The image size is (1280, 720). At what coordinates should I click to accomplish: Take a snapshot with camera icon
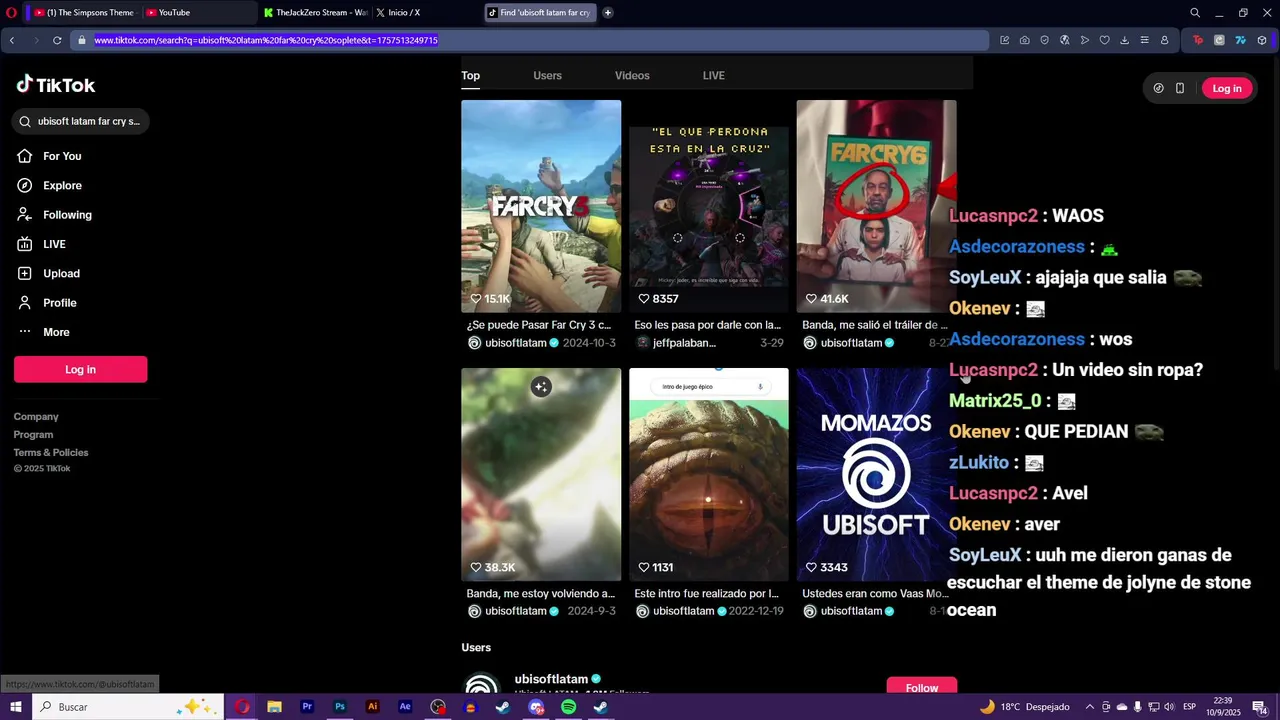pyautogui.click(x=1025, y=40)
